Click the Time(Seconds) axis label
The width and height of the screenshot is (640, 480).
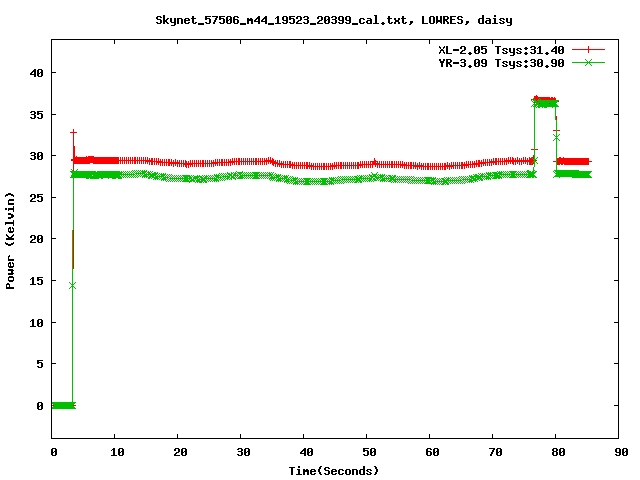(334, 471)
